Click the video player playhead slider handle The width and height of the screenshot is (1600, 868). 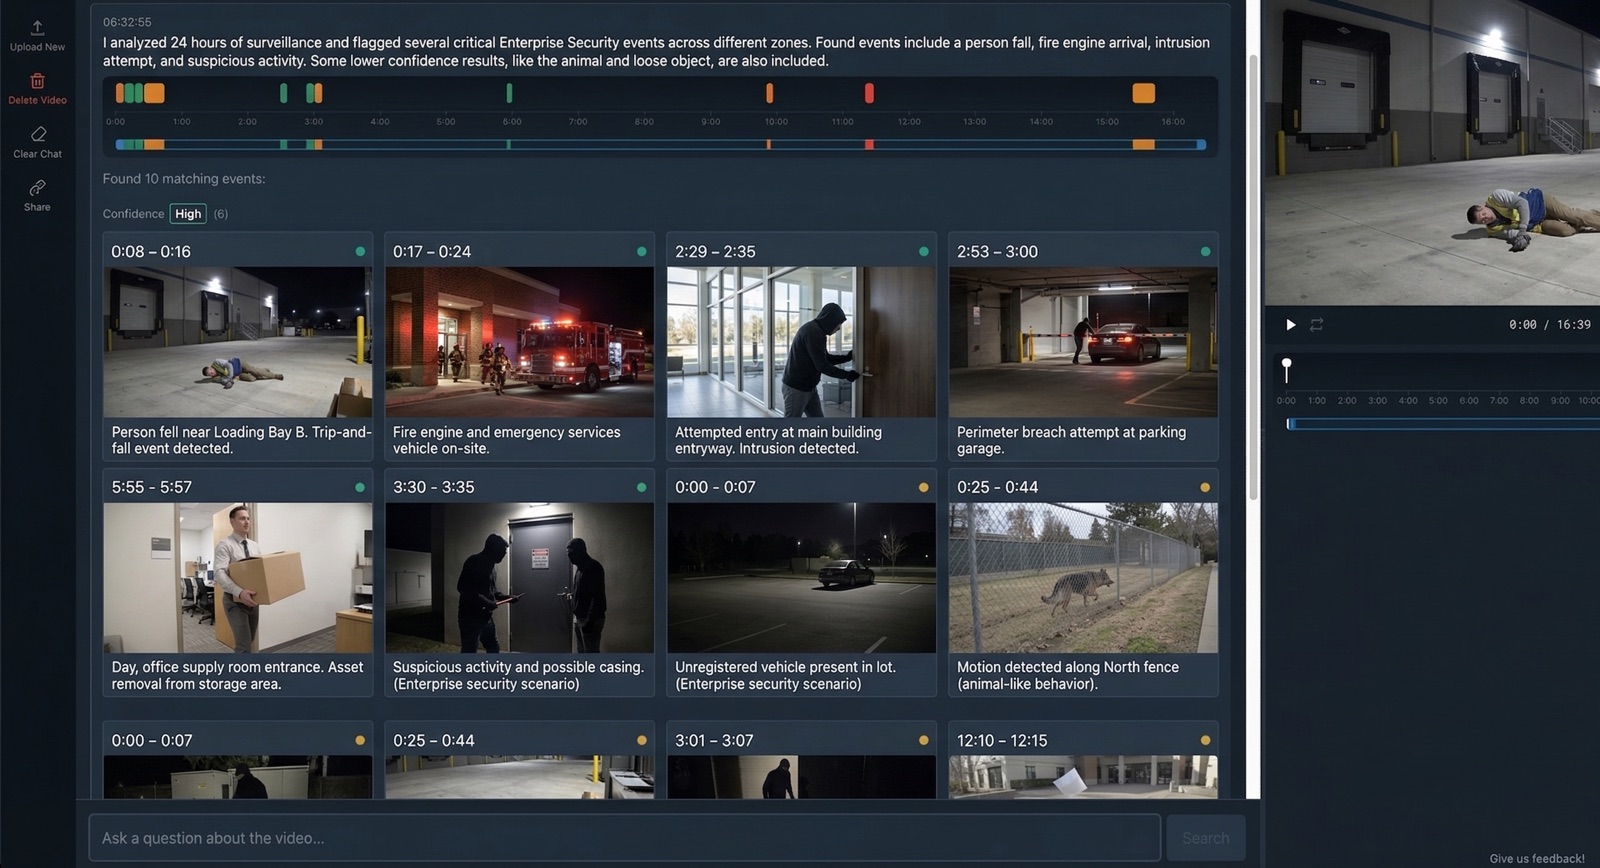(x=1287, y=365)
